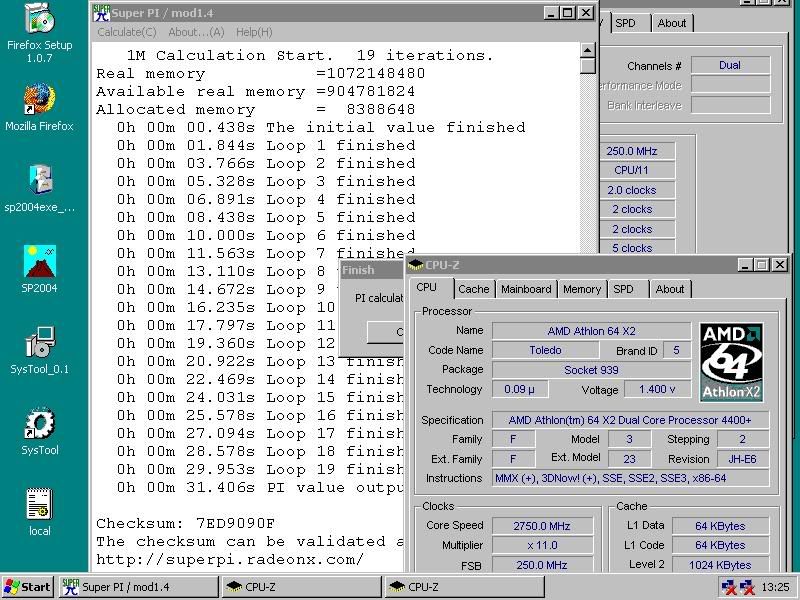800x600 pixels.
Task: Open About...(A) menu in Super PI
Action: pos(196,32)
